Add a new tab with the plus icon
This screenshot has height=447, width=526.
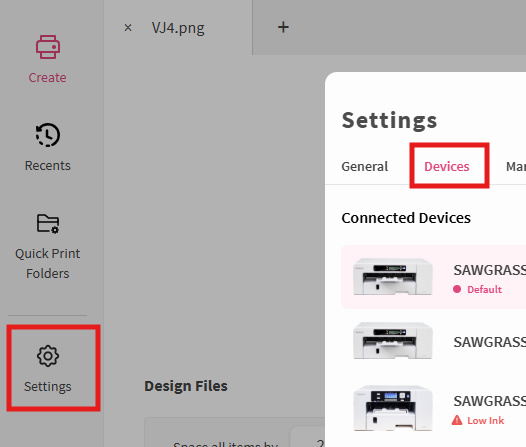283,27
